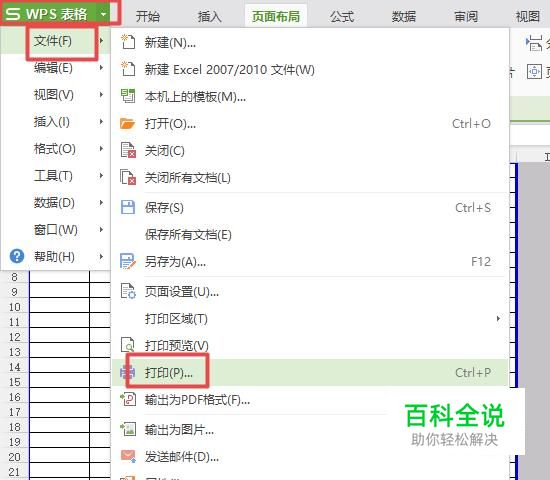Expand the 文件(F) submenu arrow
550x480 pixels.
pyautogui.click(x=101, y=41)
